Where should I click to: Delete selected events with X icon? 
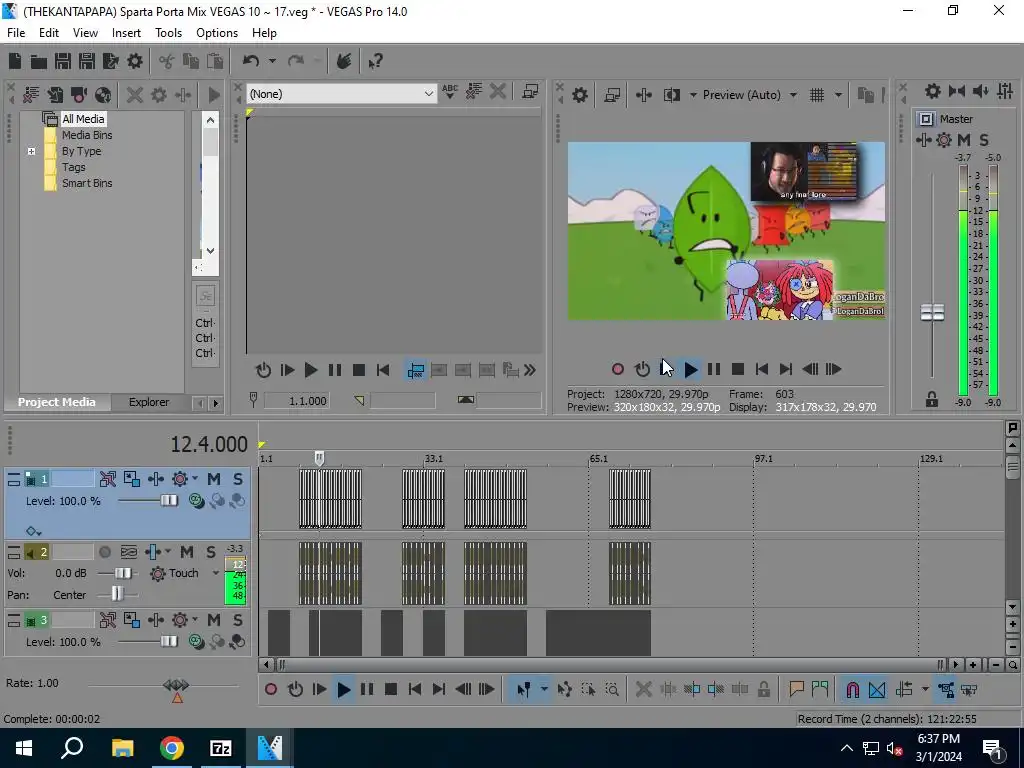pyautogui.click(x=643, y=690)
